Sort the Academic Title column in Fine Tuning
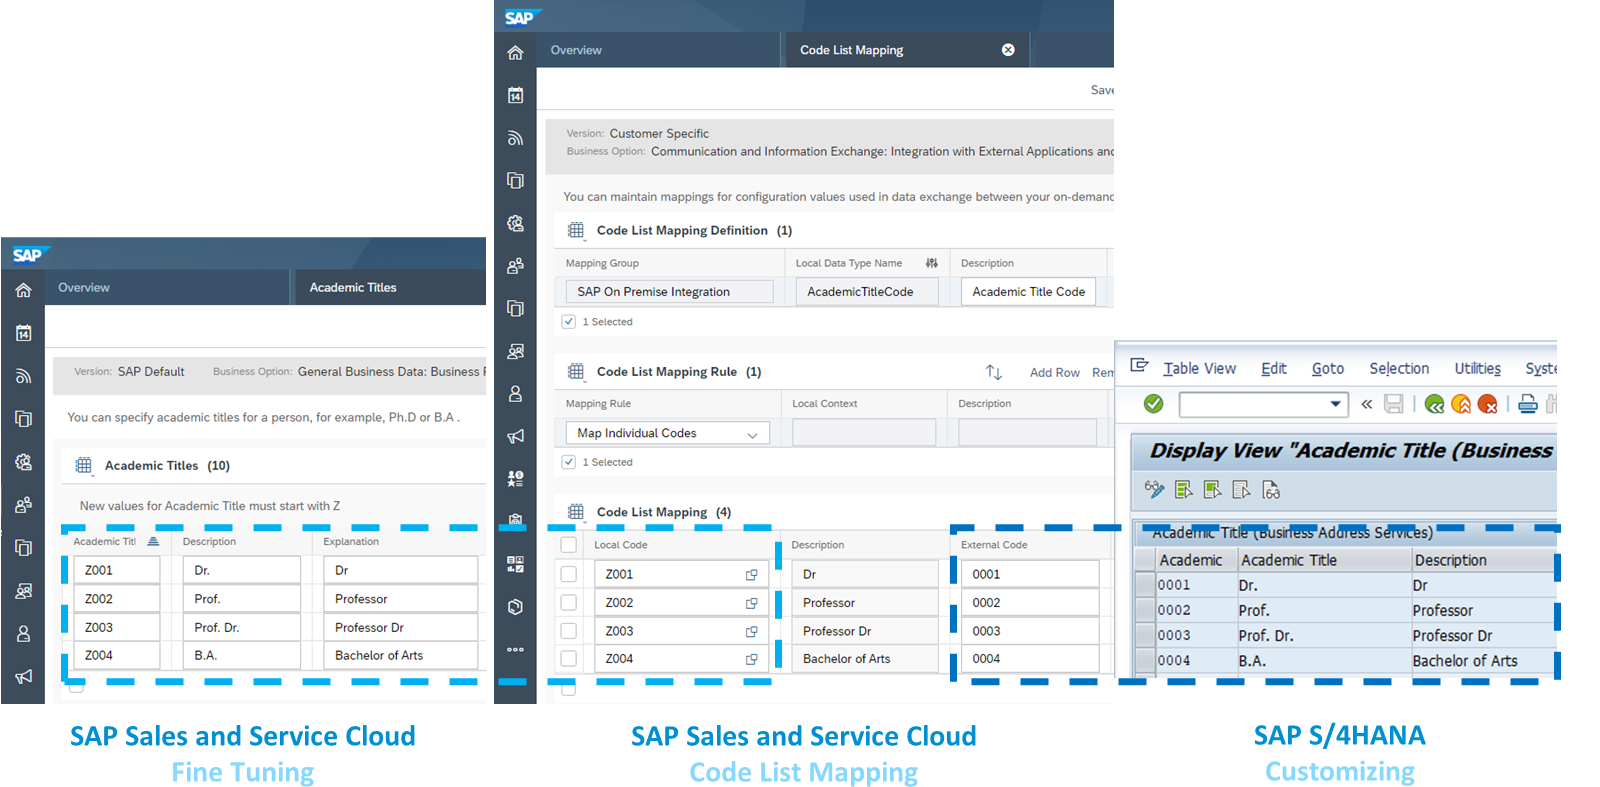 pos(153,541)
